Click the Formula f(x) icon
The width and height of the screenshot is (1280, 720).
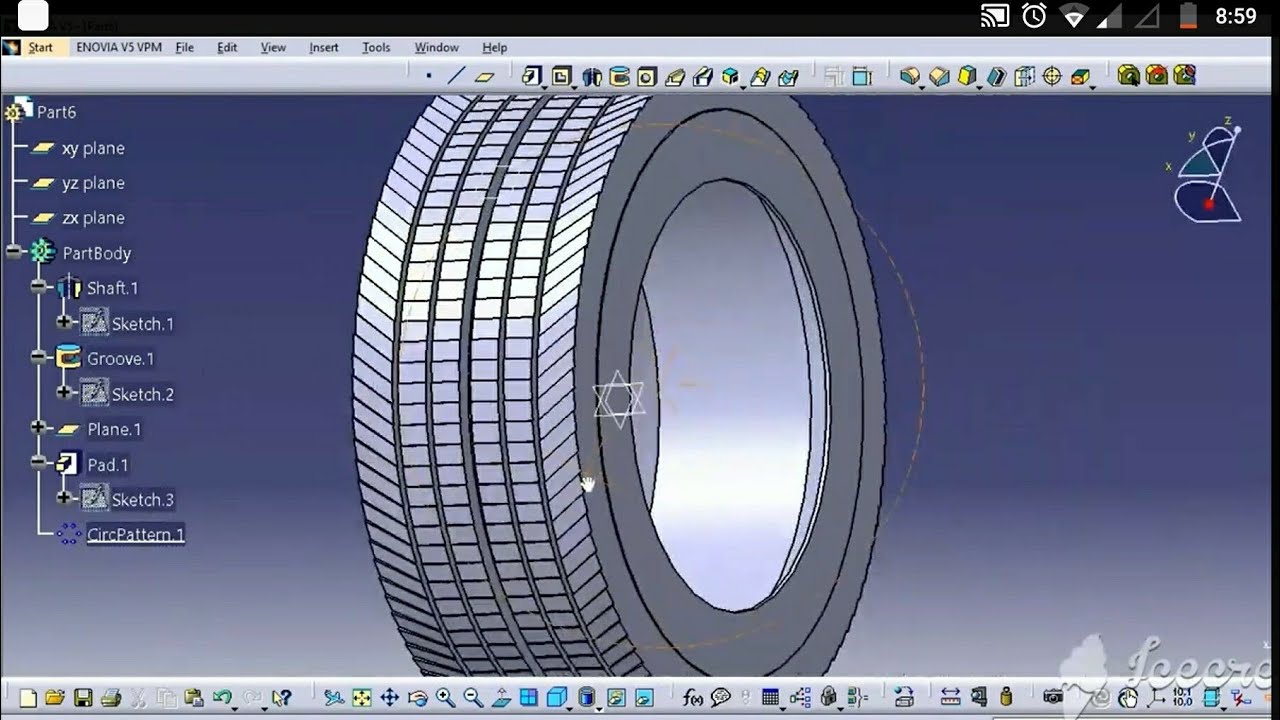(x=692, y=698)
